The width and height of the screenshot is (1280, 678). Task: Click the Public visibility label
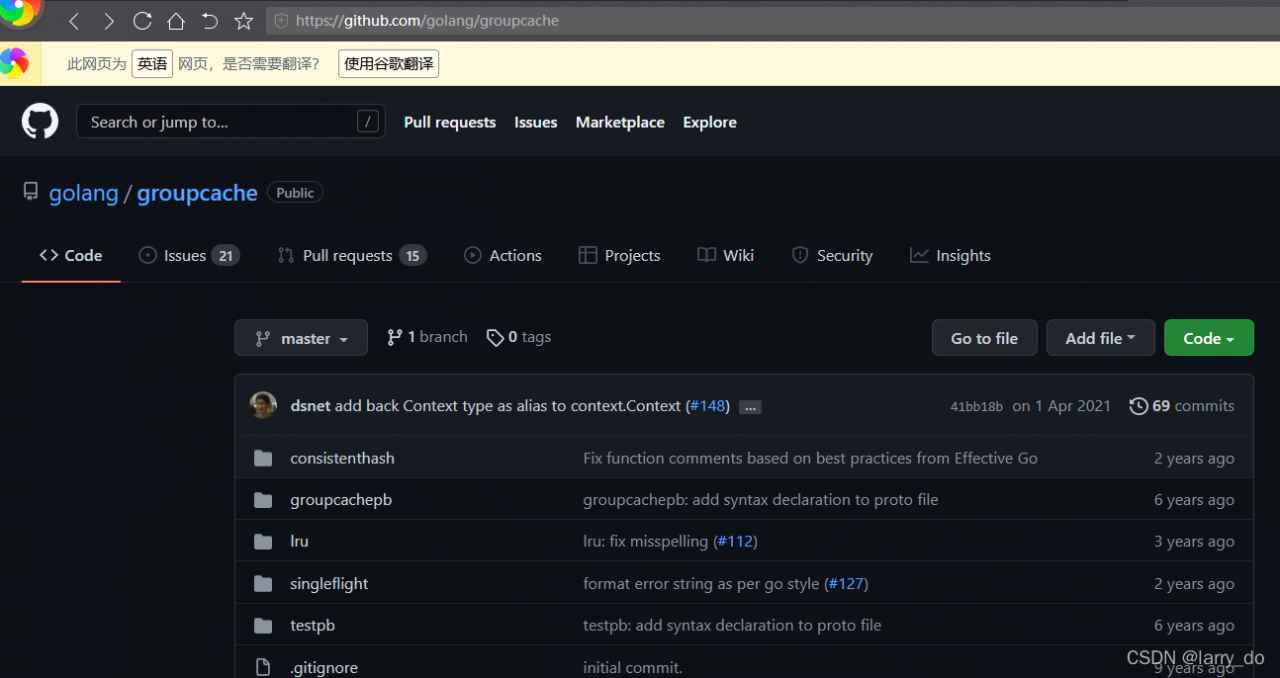pyautogui.click(x=295, y=193)
